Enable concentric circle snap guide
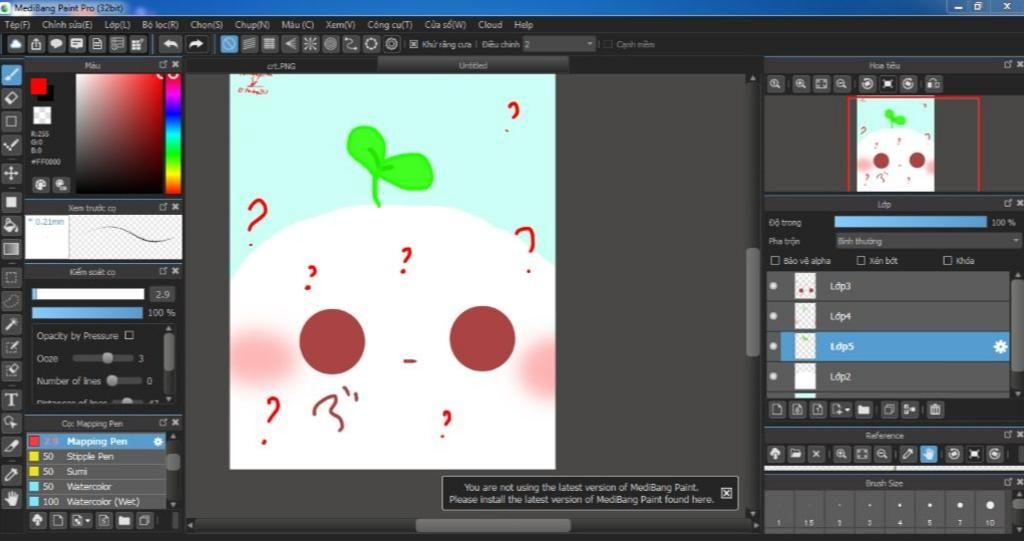Viewport: 1024px width, 541px height. click(x=330, y=44)
